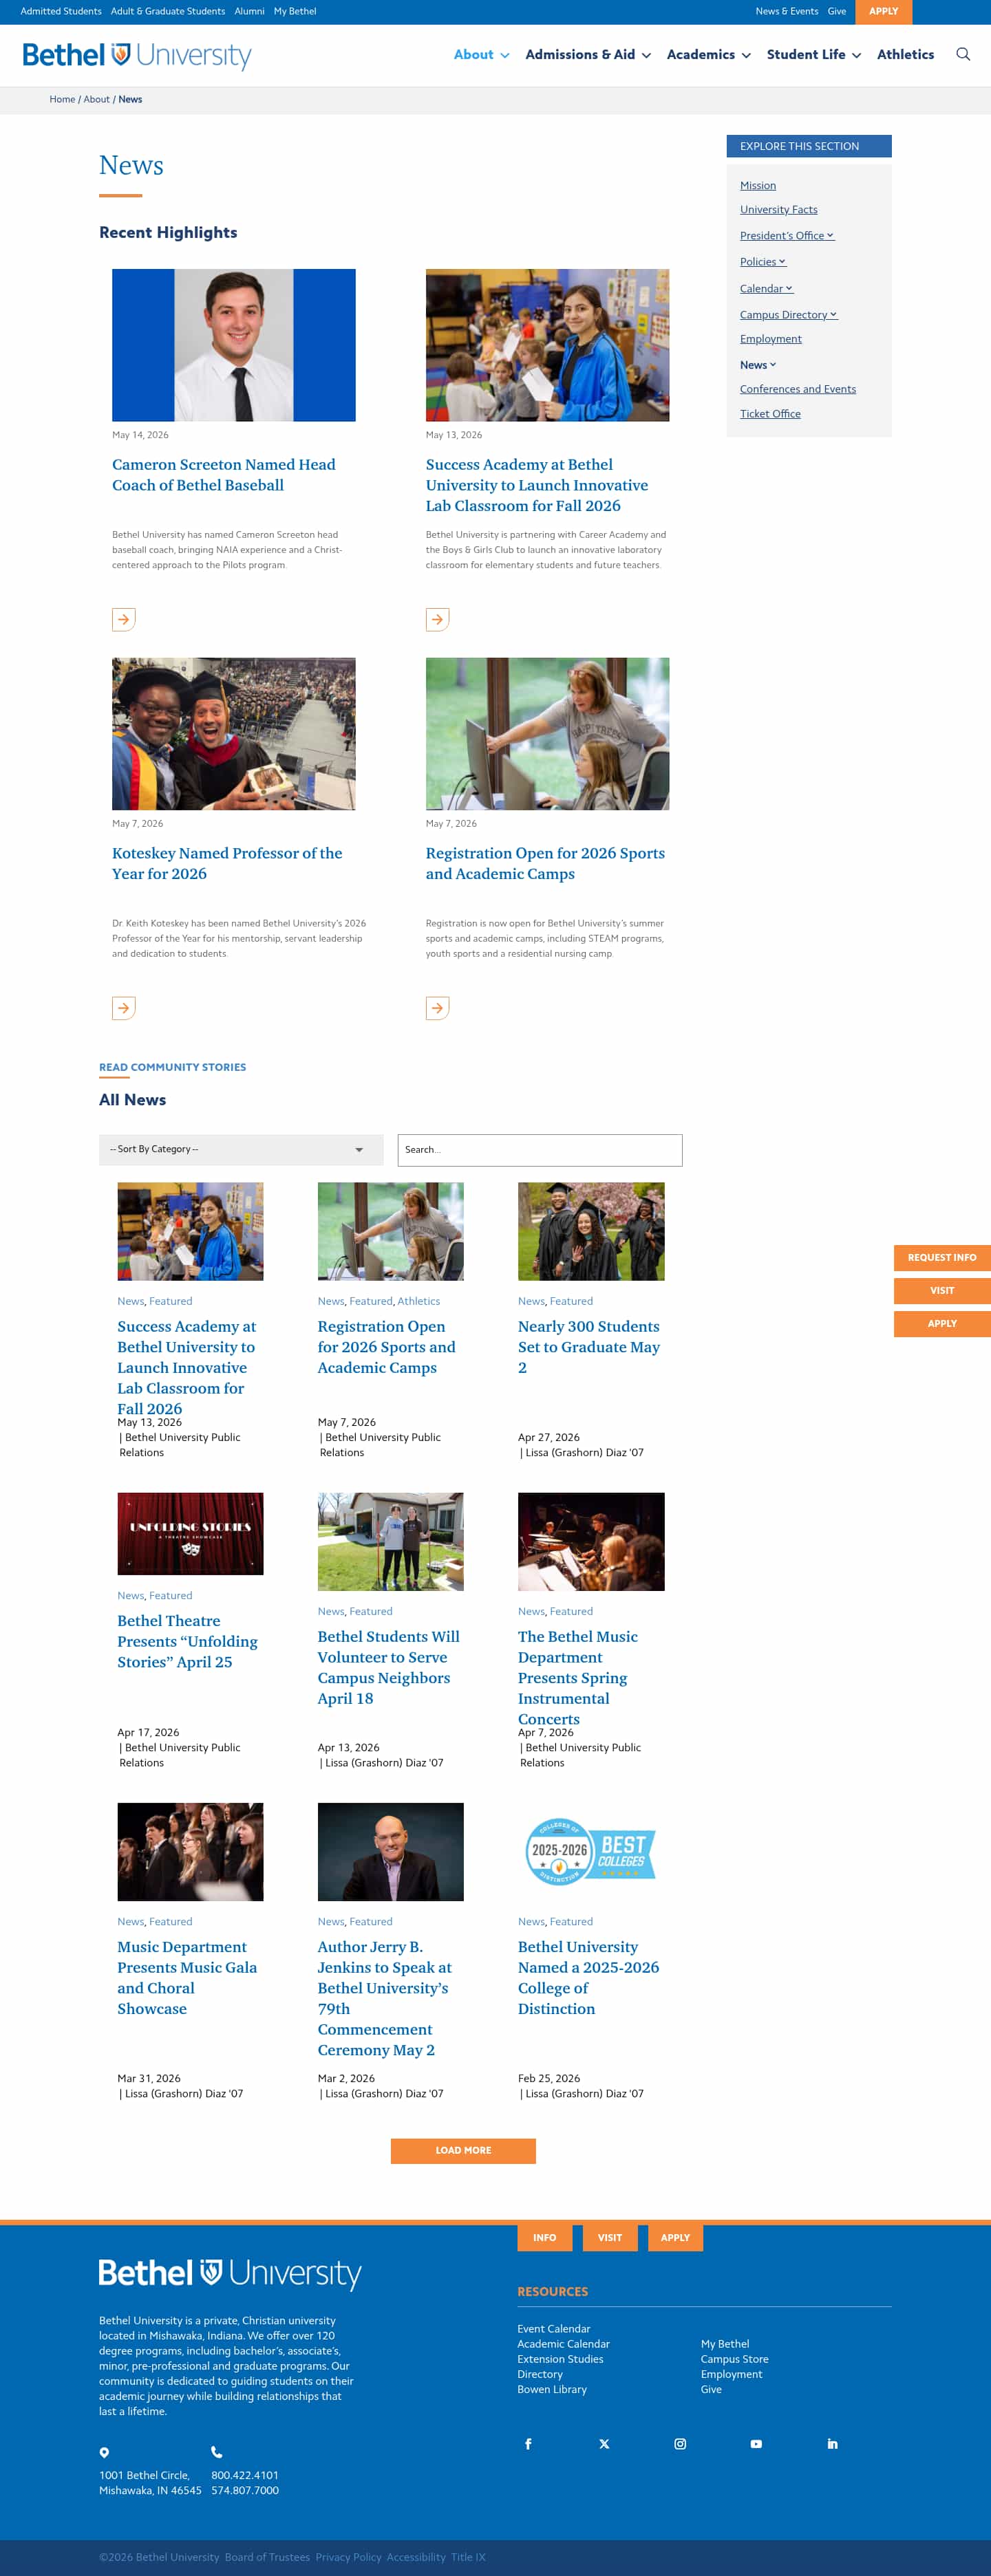
Task: Open Employment link in sidebar
Action: (x=770, y=339)
